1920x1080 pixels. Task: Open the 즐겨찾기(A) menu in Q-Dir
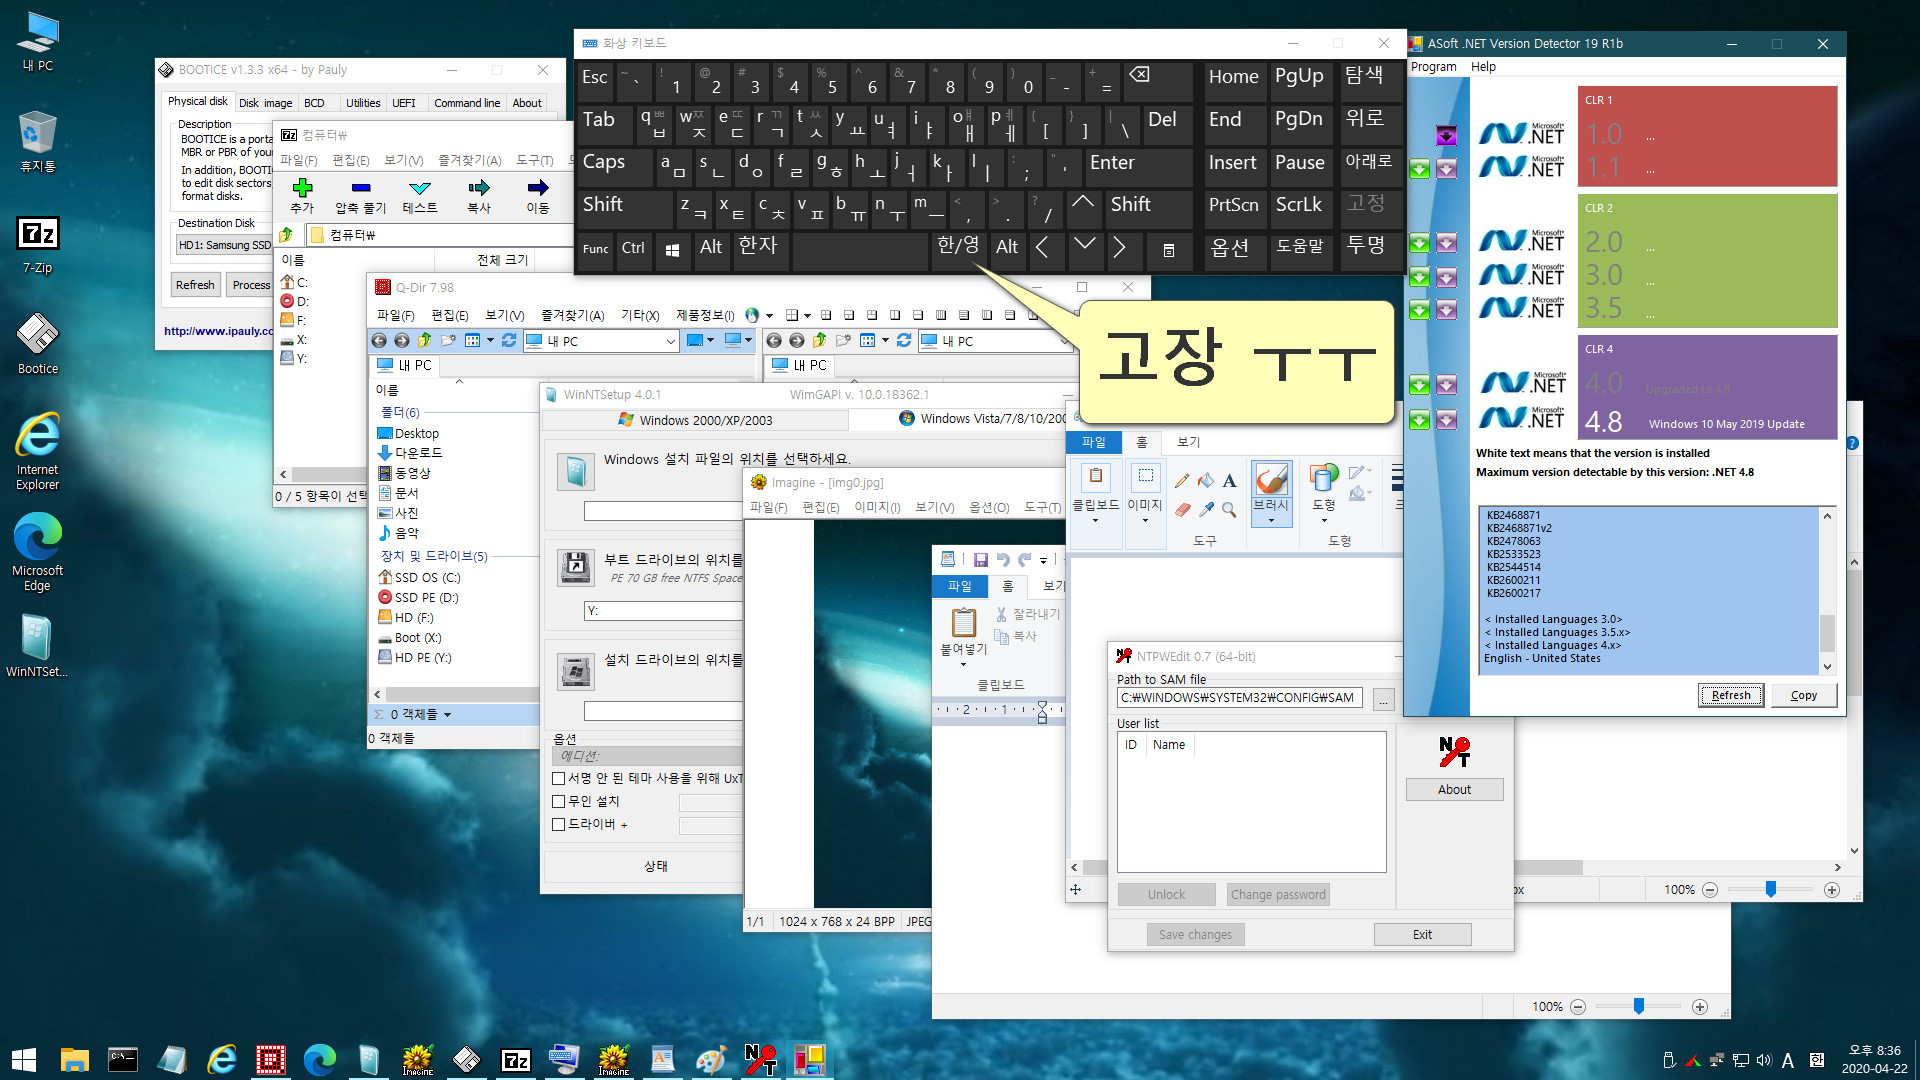[x=572, y=316]
